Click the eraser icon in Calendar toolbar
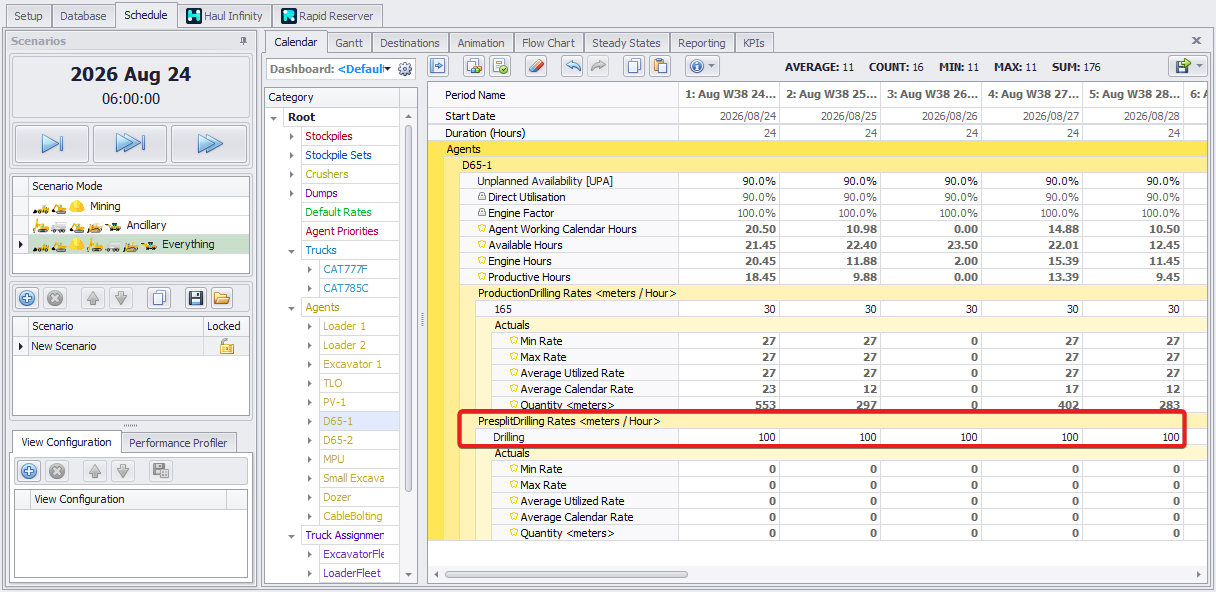This screenshot has height=592, width=1216. 536,67
